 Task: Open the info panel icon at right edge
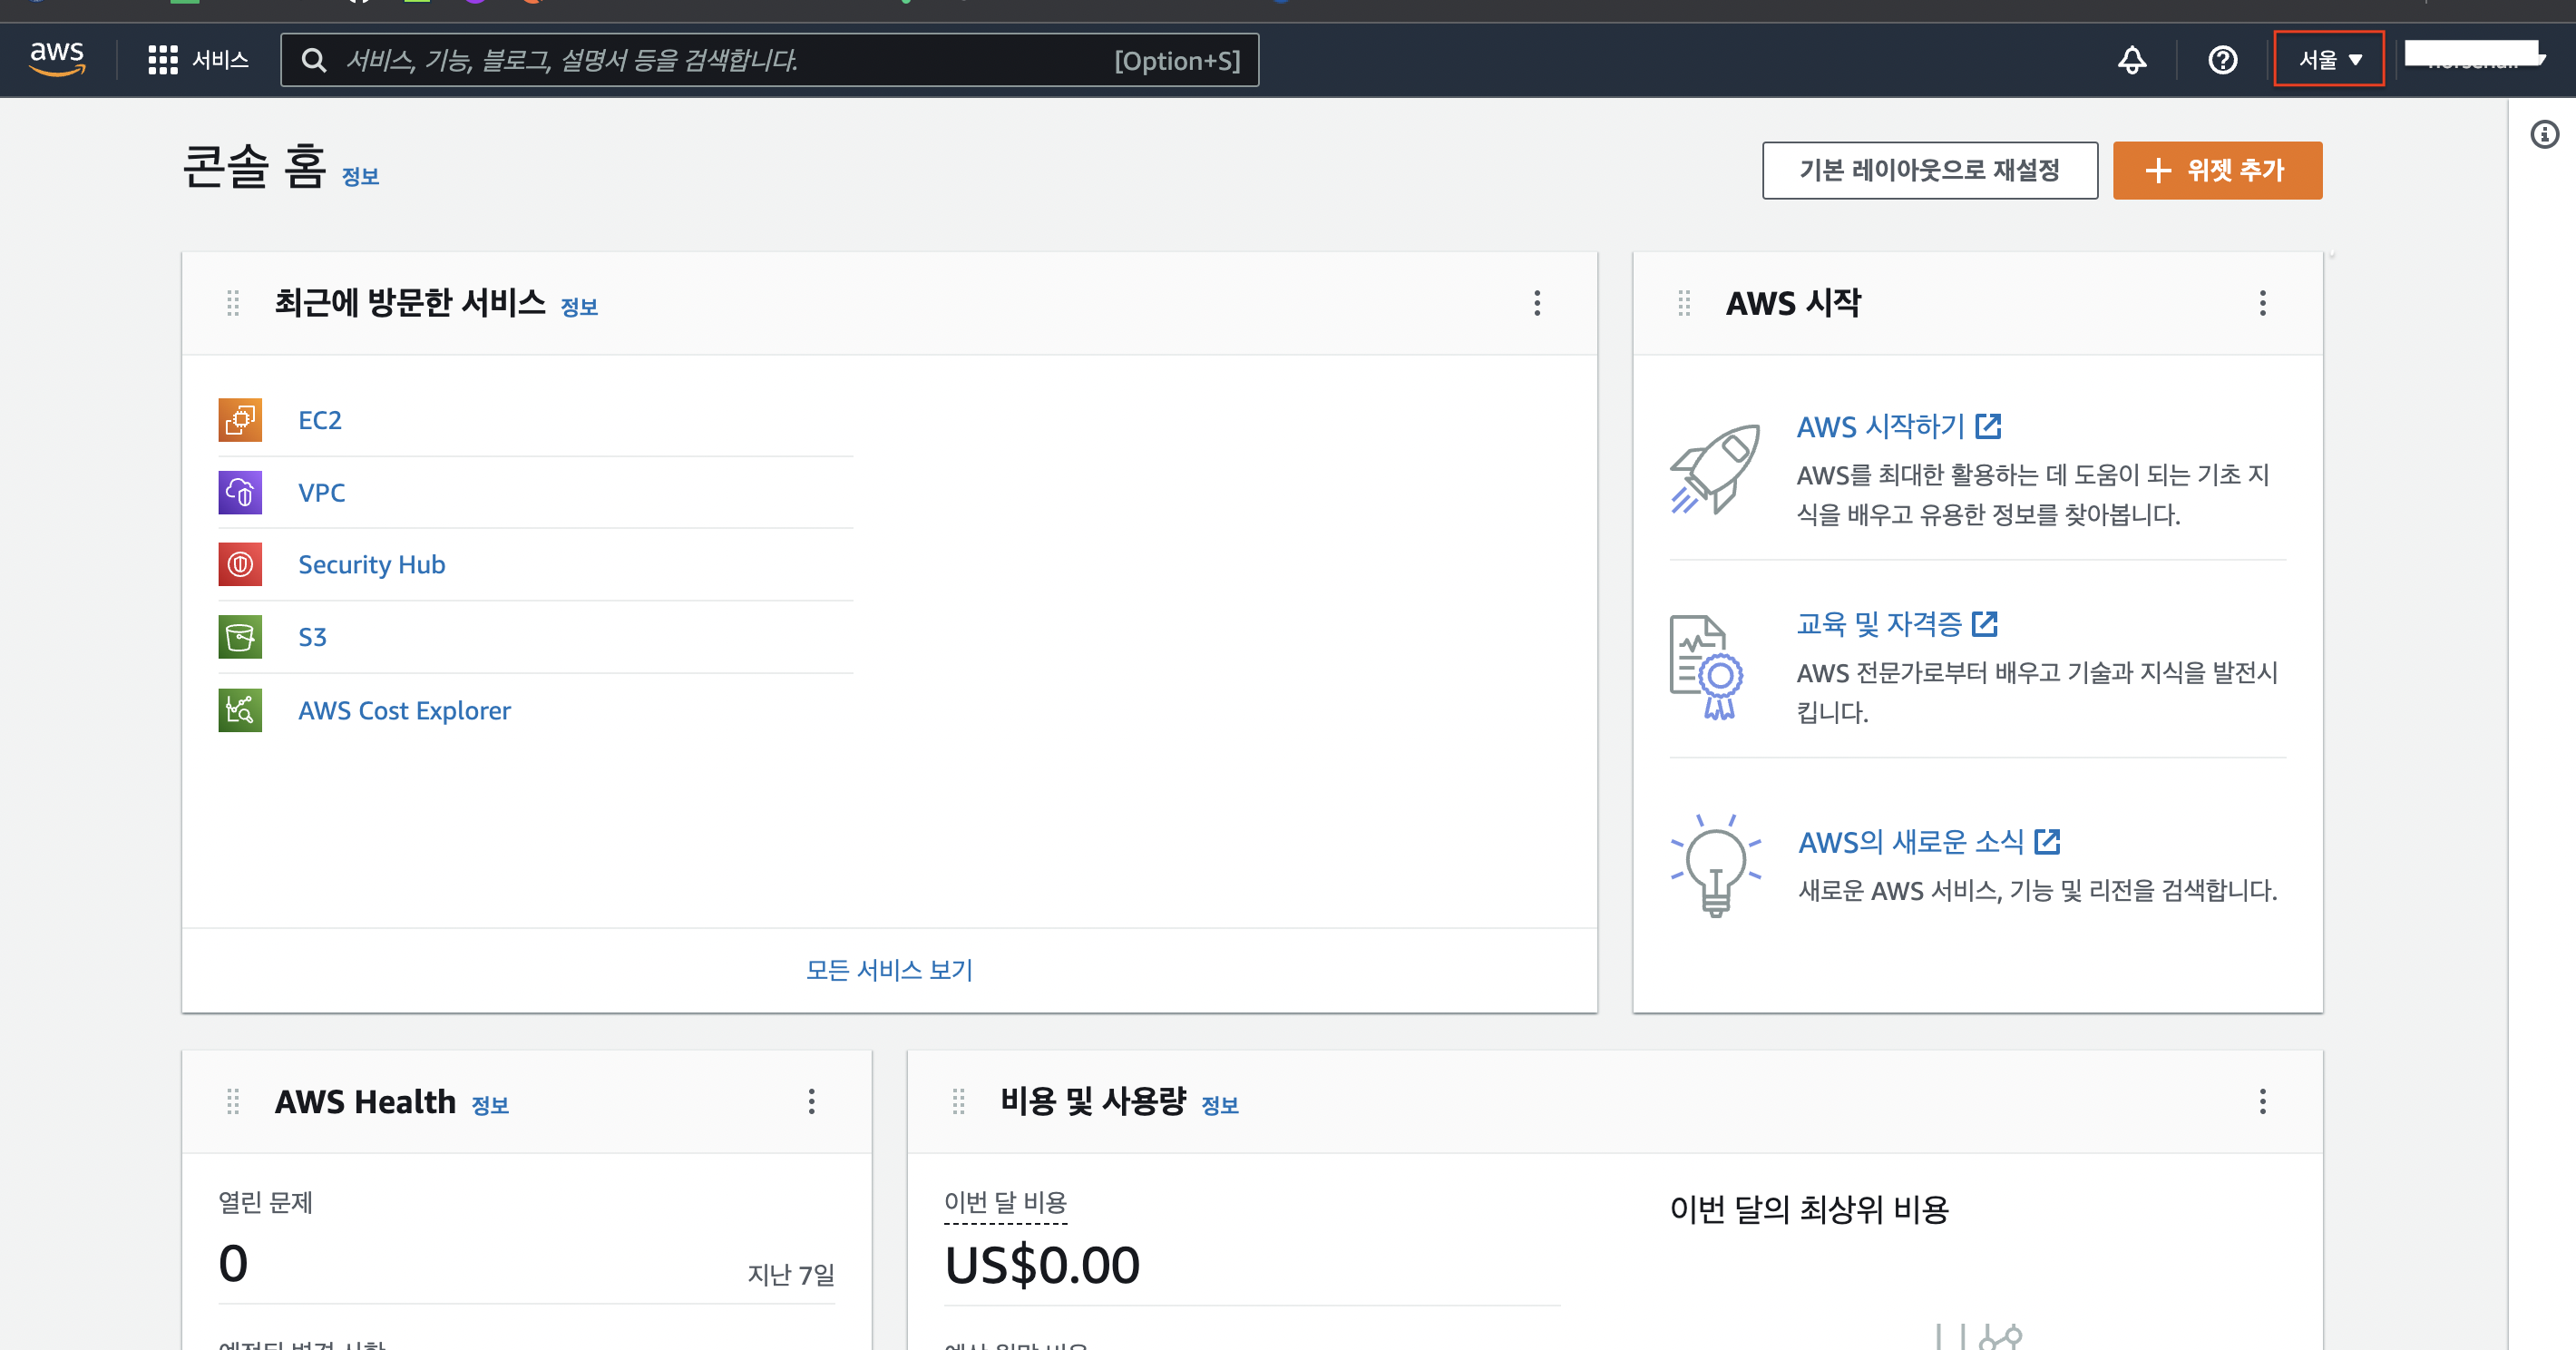click(2544, 134)
